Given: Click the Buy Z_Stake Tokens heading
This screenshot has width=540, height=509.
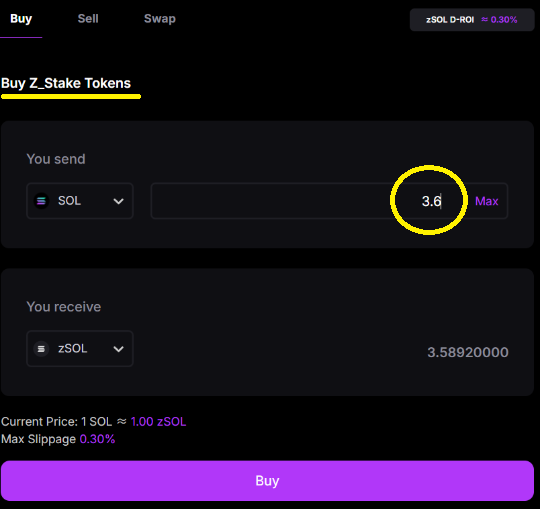Looking at the screenshot, I should tap(66, 83).
